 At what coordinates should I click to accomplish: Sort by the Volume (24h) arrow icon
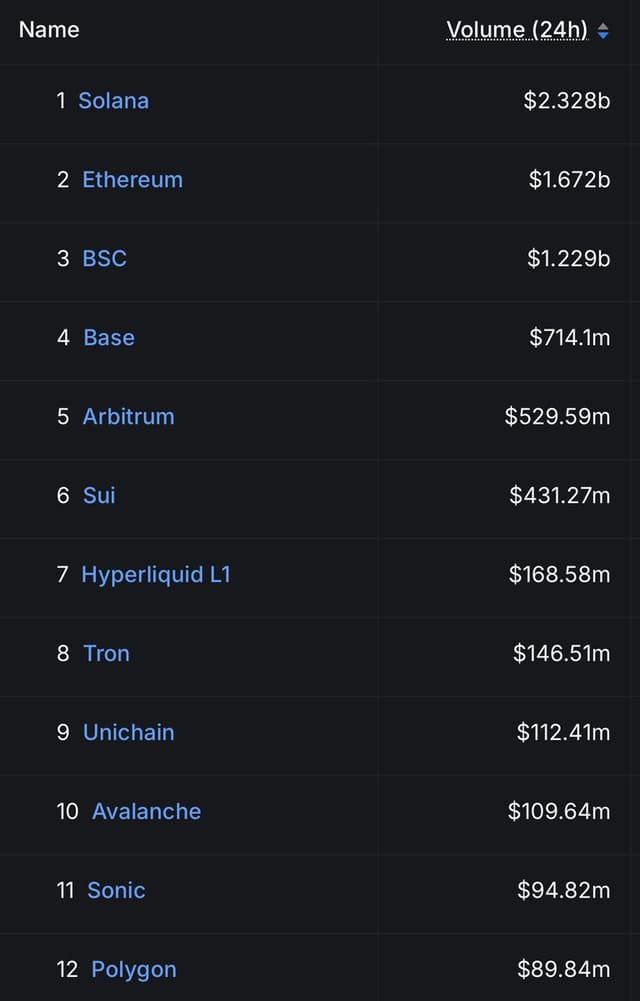click(x=602, y=31)
